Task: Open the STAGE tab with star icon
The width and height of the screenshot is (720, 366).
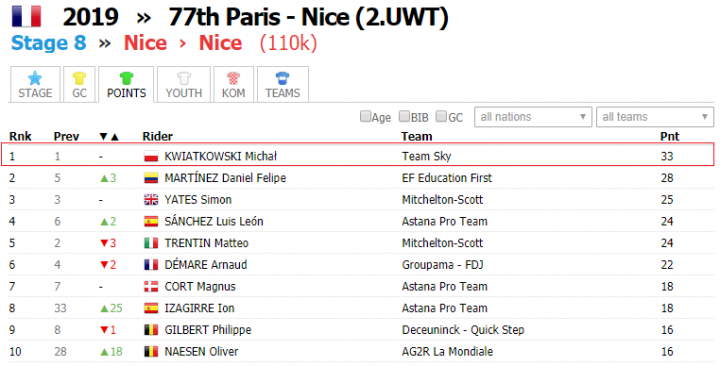Action: (35, 84)
